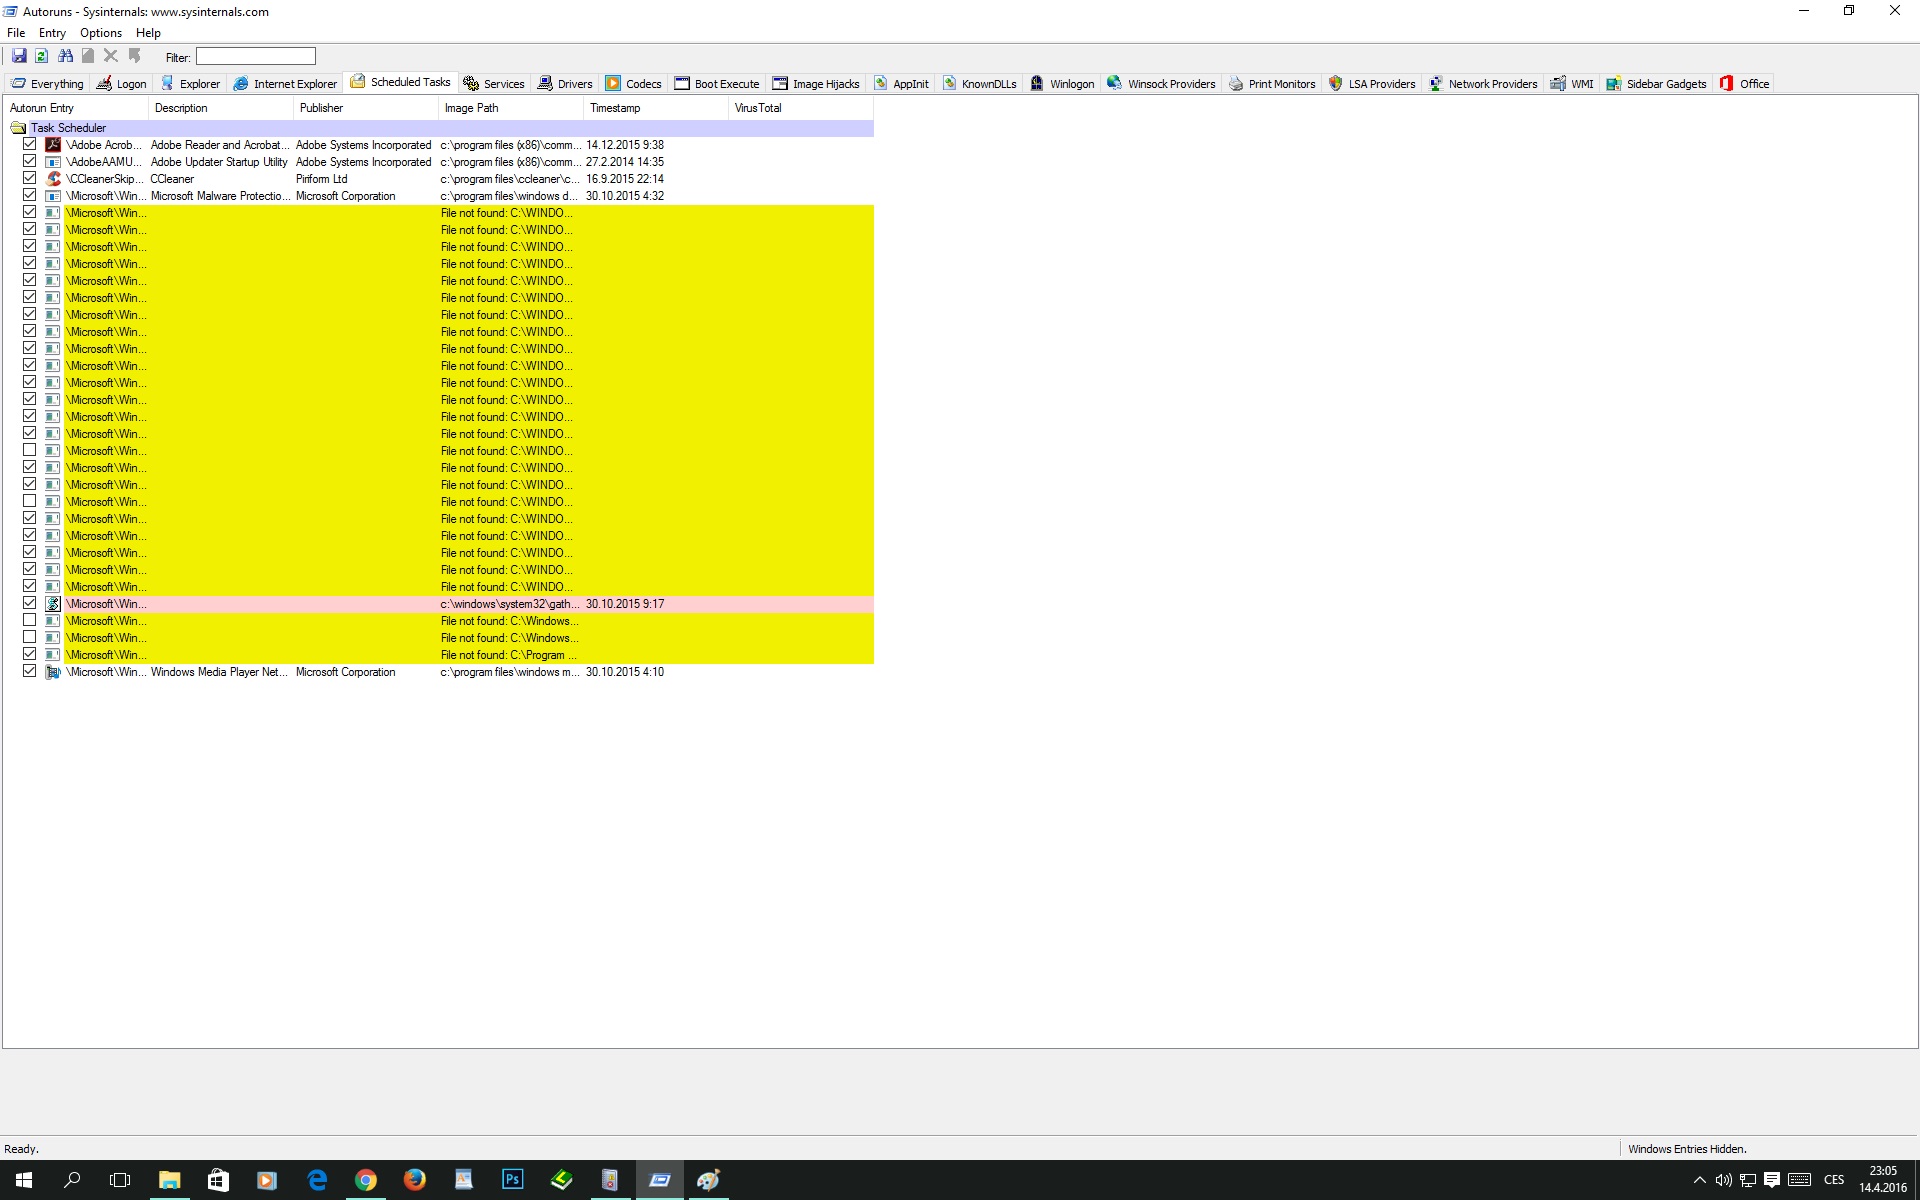The width and height of the screenshot is (1920, 1200).
Task: Click the Refresh toolbar icon
Action: click(x=42, y=56)
